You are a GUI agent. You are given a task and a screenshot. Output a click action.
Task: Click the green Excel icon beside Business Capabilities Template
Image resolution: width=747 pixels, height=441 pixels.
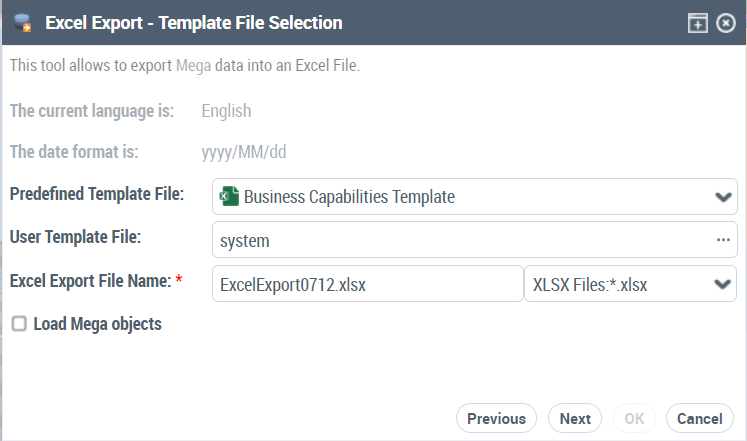(x=229, y=197)
